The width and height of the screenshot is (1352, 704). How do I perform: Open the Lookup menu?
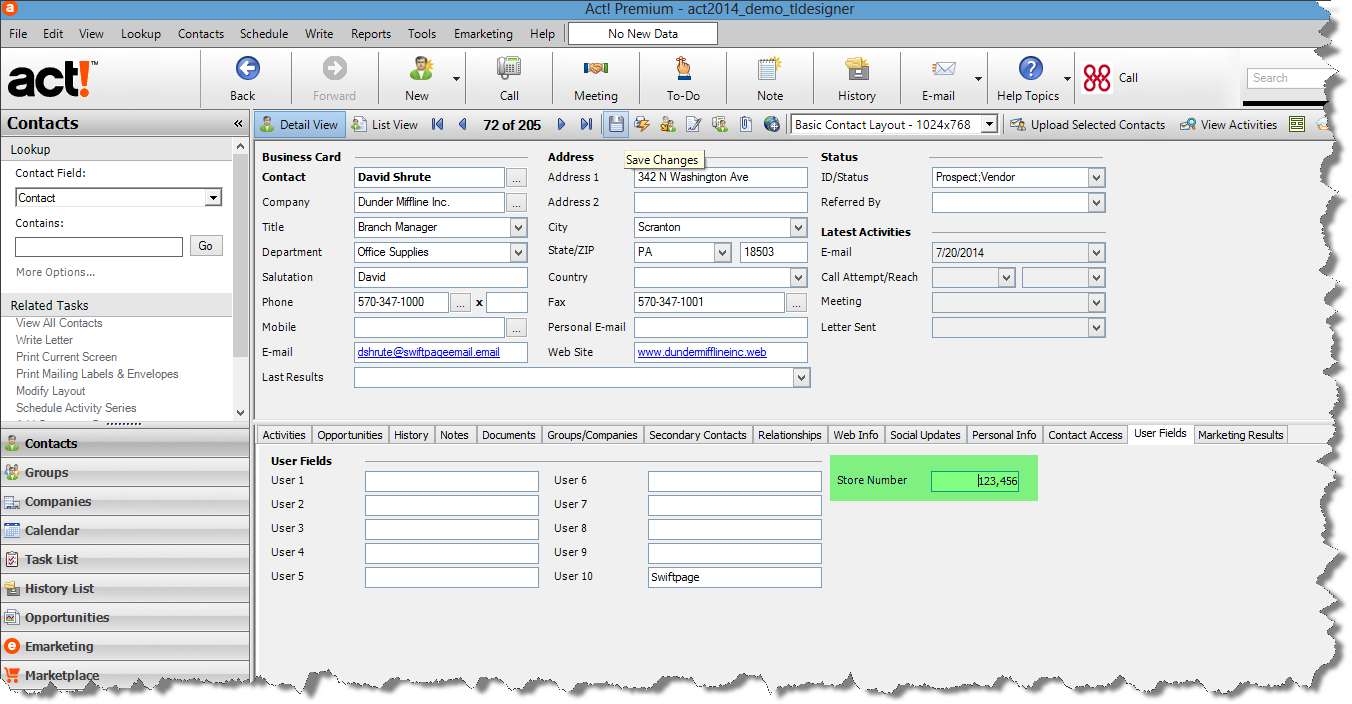coord(141,34)
